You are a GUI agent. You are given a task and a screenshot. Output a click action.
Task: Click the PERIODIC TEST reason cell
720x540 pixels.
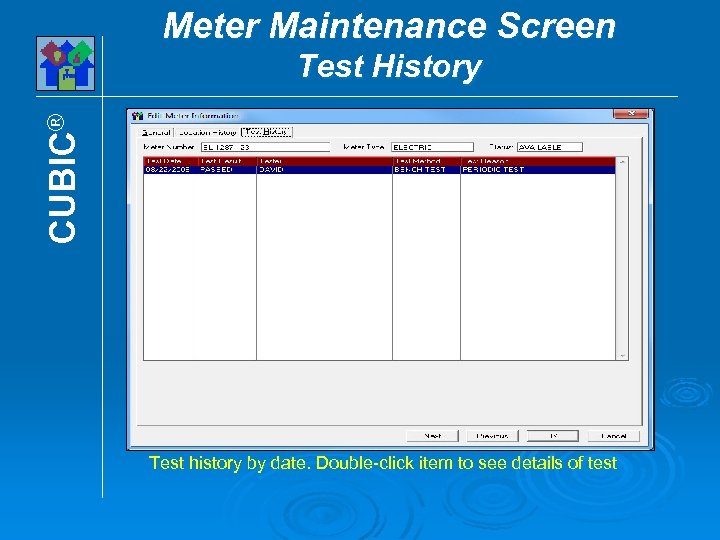pyautogui.click(x=538, y=169)
